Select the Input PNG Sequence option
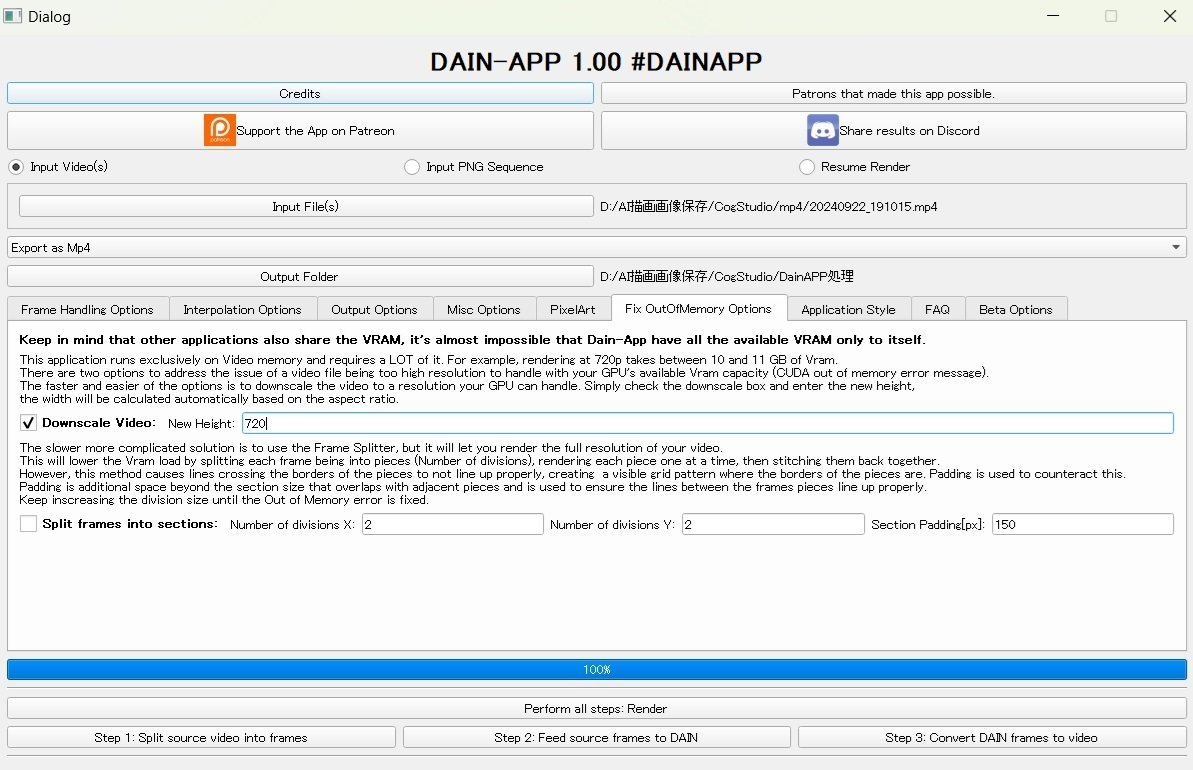 pos(412,167)
